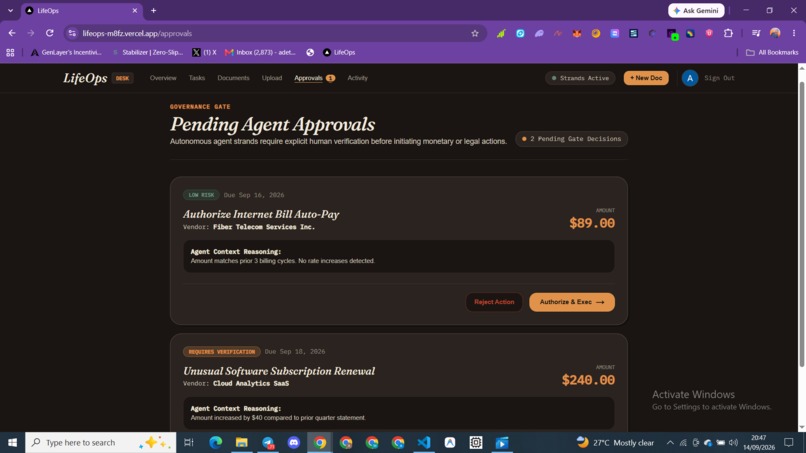The image size is (806, 453).
Task: Open the Chrome three-dot menu
Action: tap(794, 33)
